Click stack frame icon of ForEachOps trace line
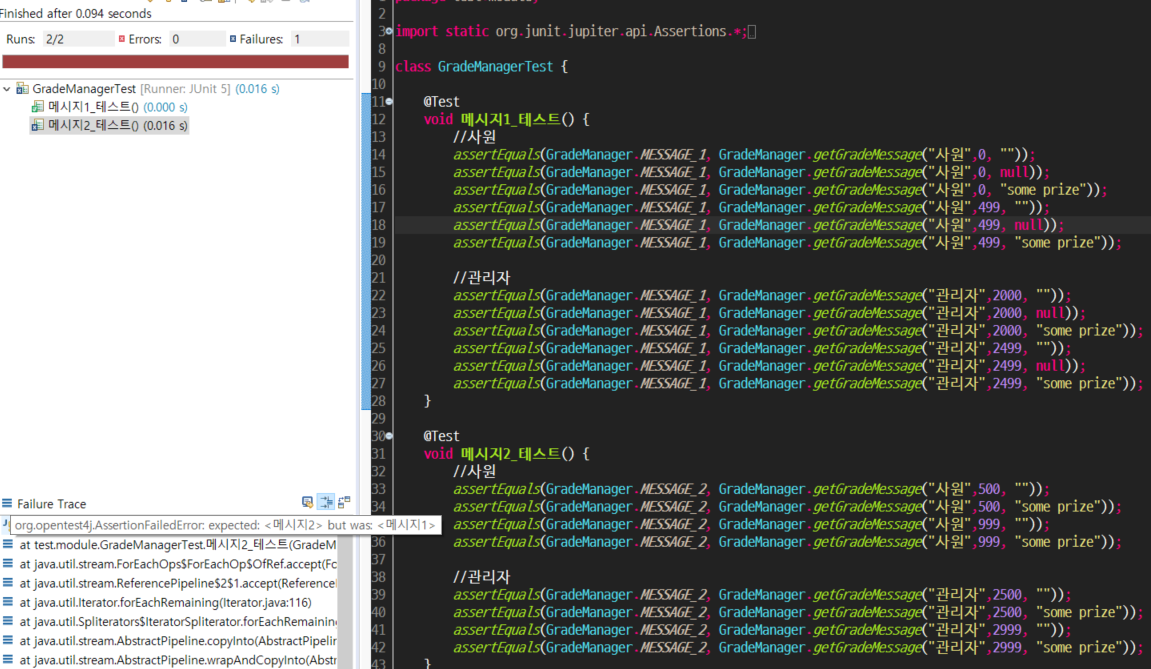Viewport: 1151px width, 669px height. (7, 563)
